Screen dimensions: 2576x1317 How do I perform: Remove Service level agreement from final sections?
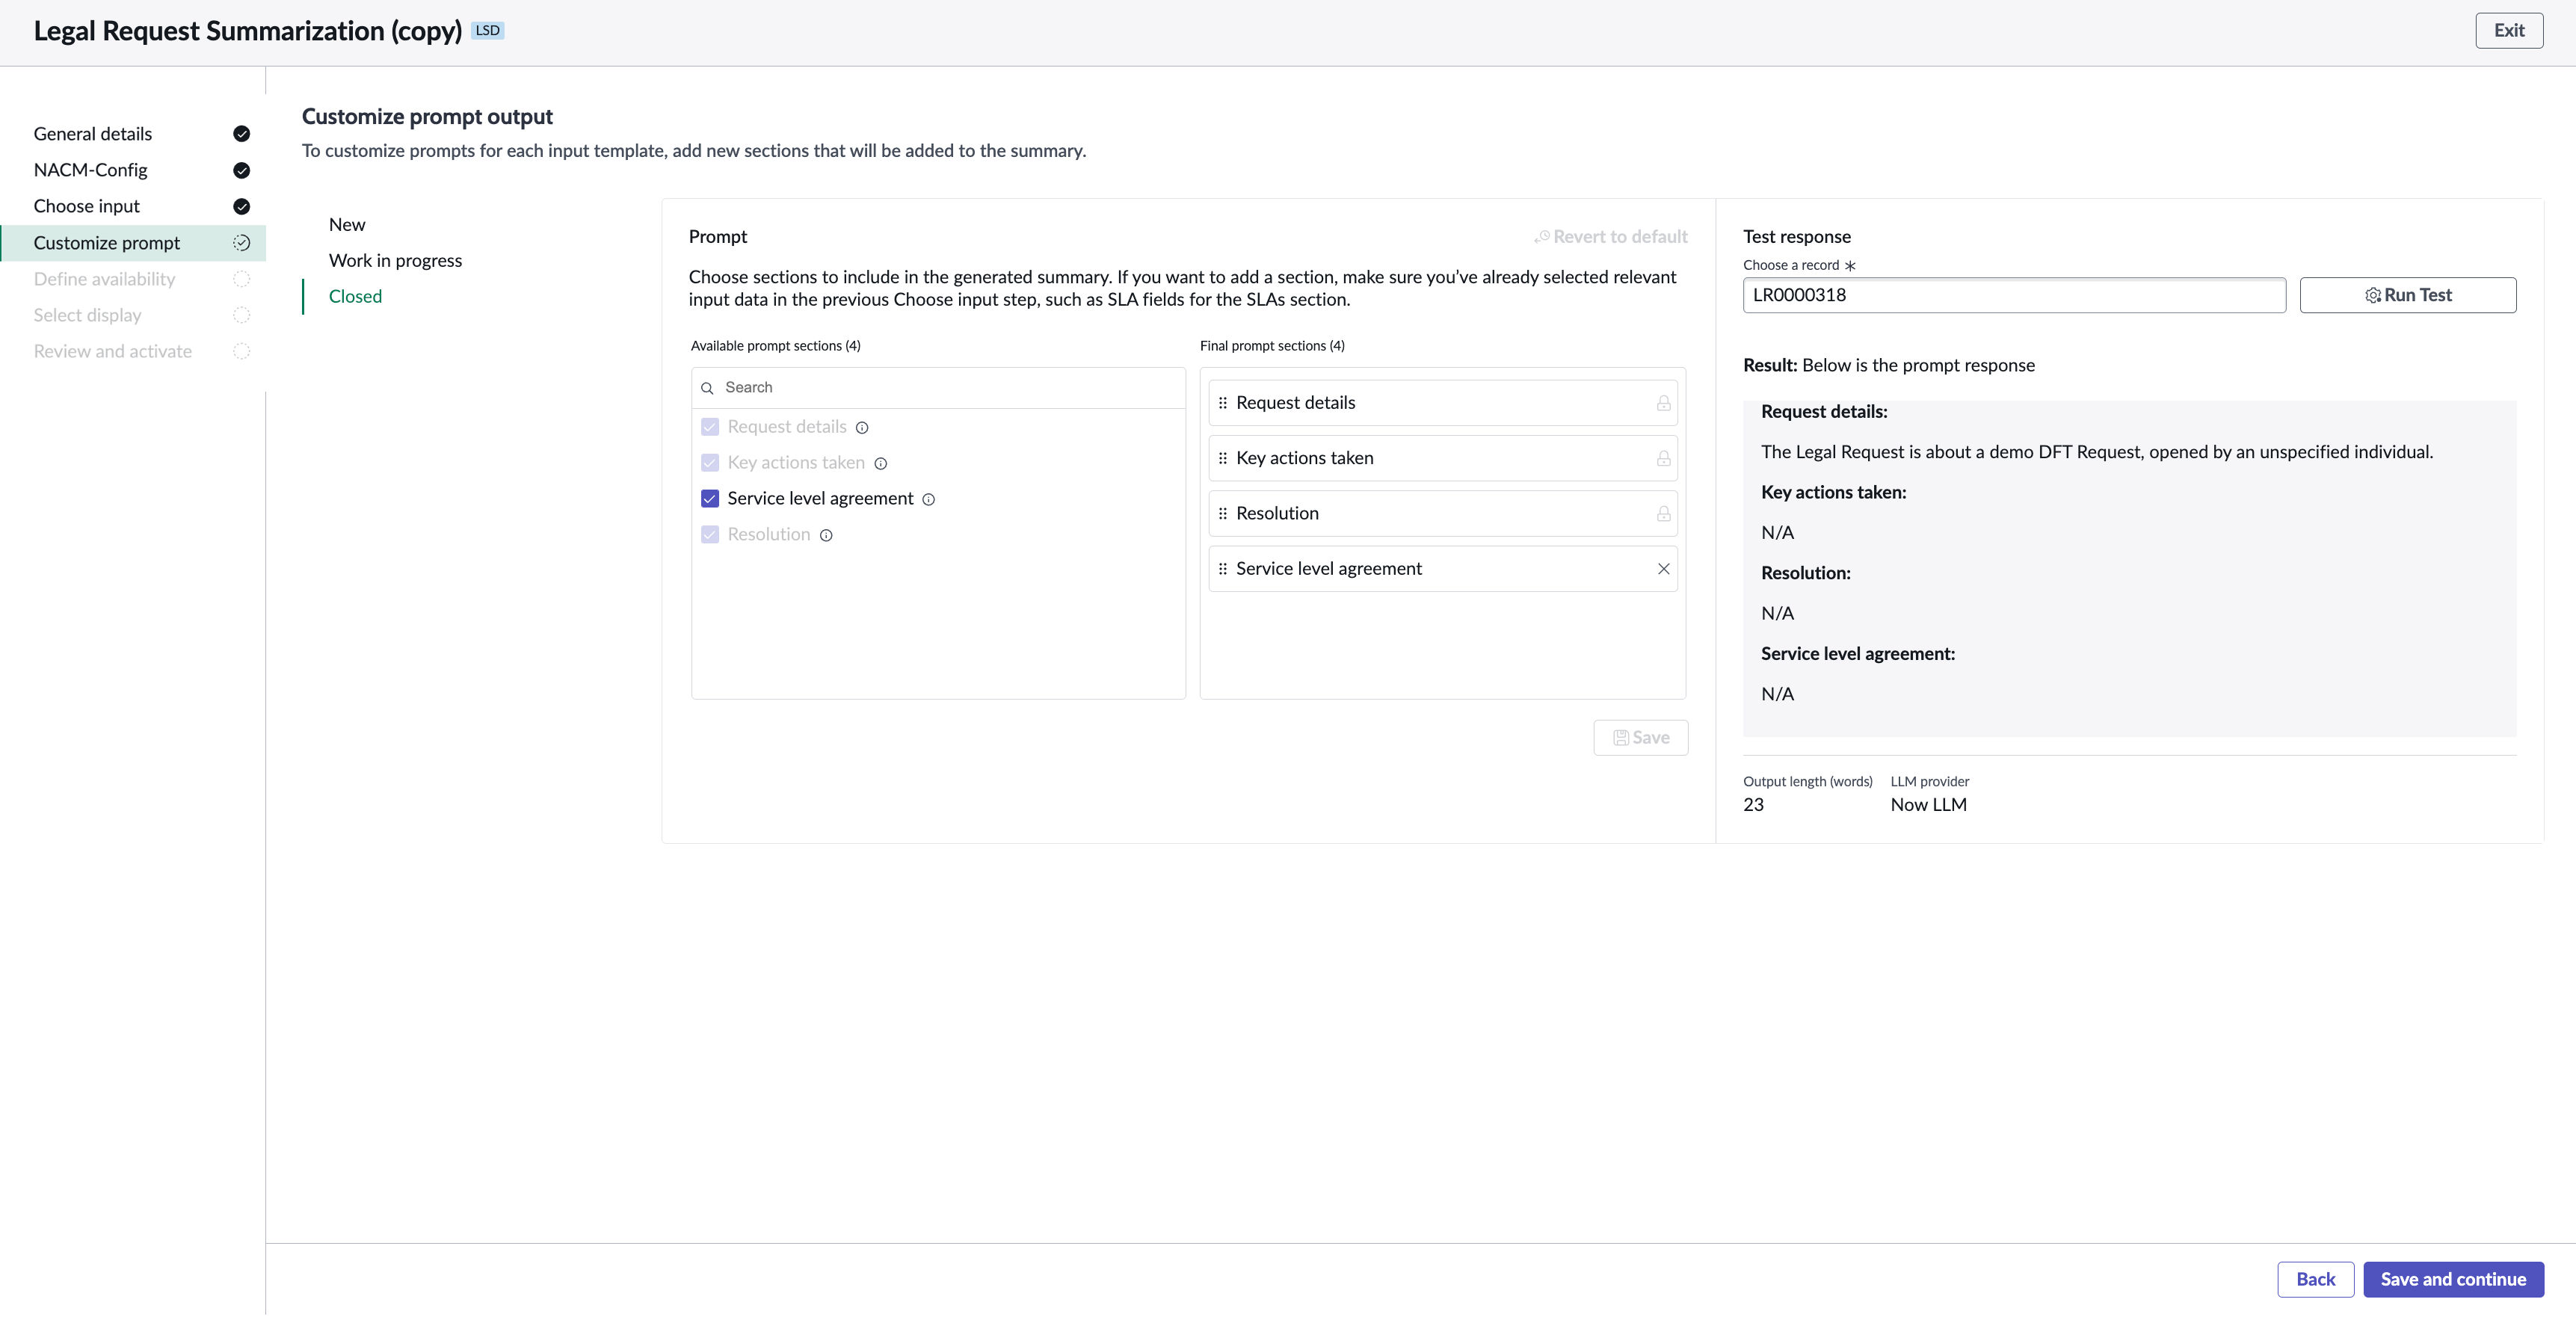point(1664,569)
